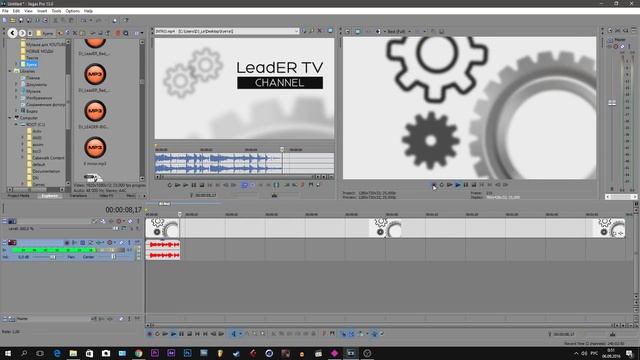Image resolution: width=640 pixels, height=360 pixels.
Task: Collapse the Computer tree node
Action: pos(10,118)
